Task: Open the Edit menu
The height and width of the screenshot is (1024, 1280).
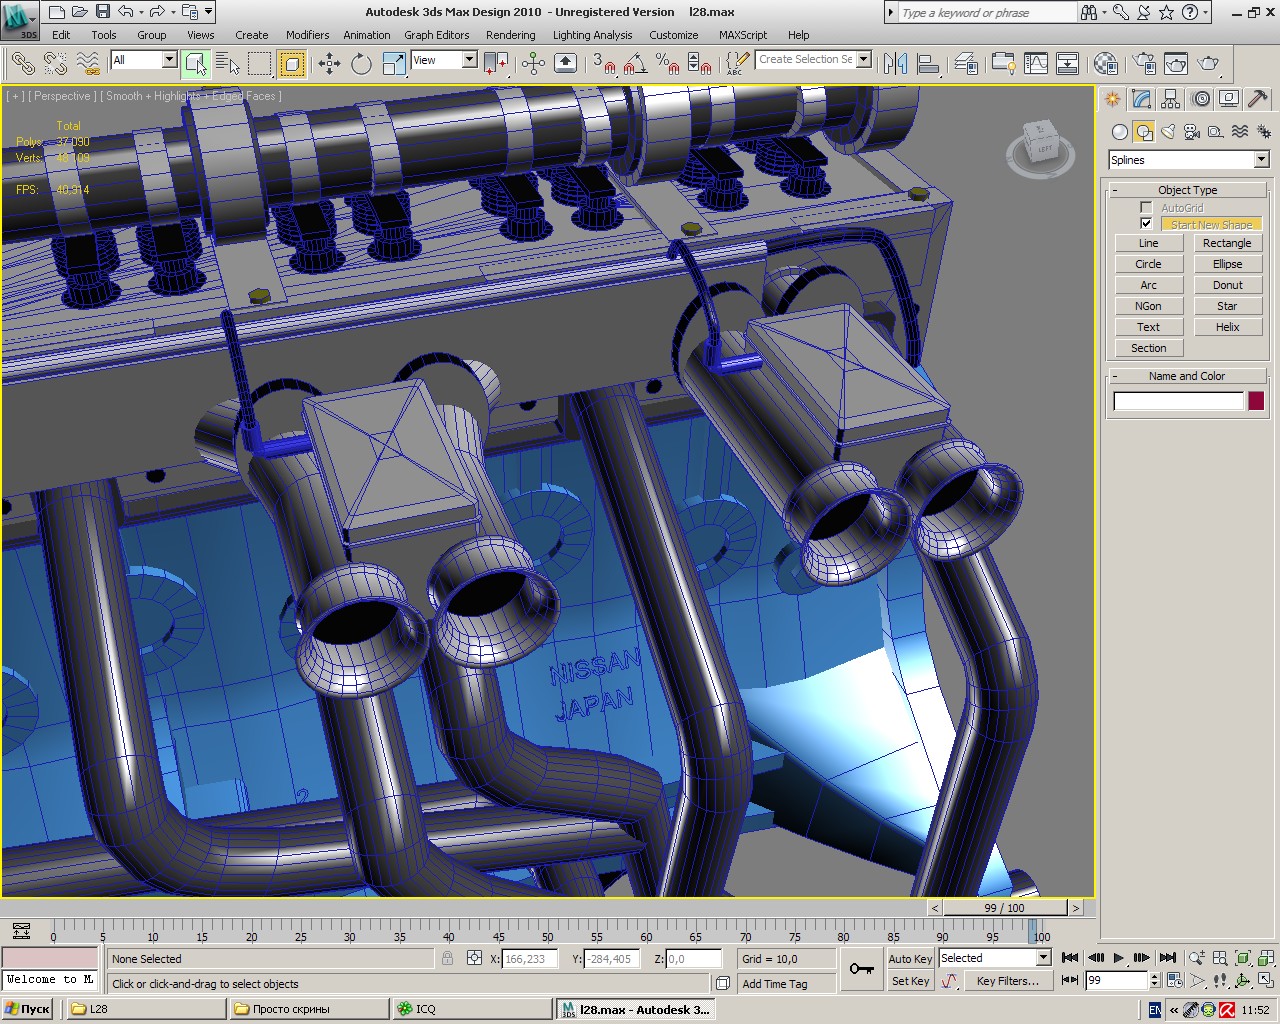Action: click(61, 35)
